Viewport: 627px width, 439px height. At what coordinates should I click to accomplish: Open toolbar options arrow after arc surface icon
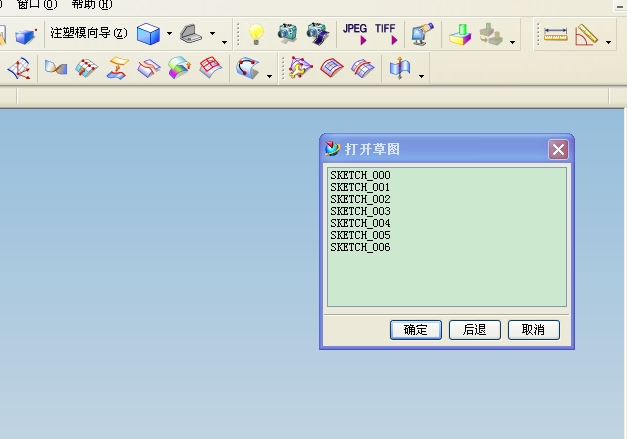269,76
